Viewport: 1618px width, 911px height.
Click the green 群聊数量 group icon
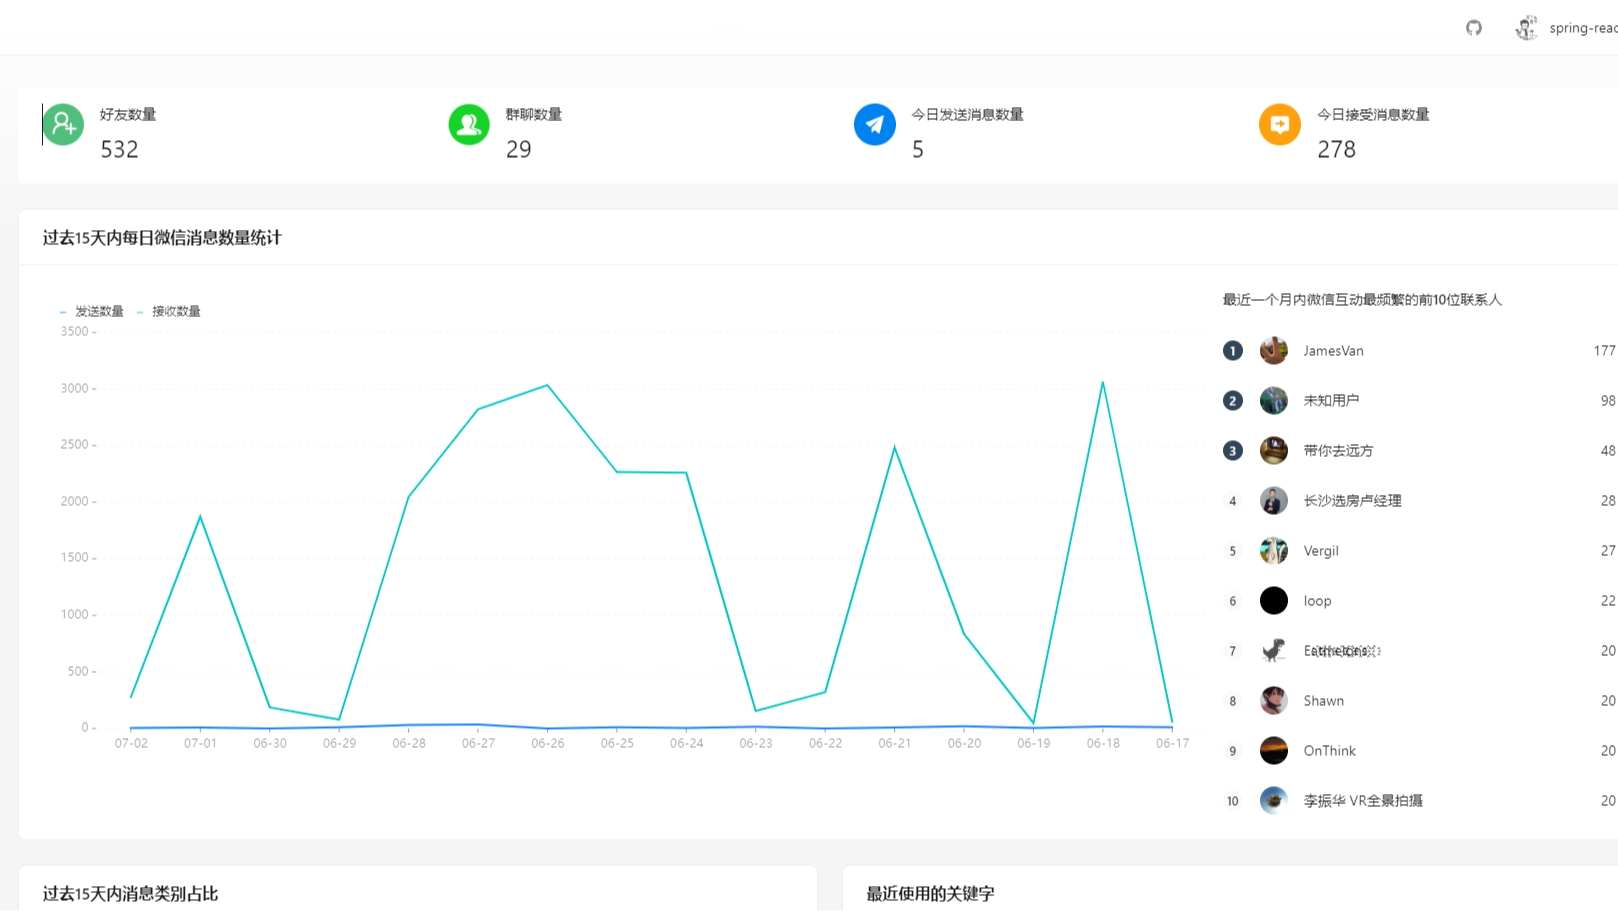coord(469,124)
